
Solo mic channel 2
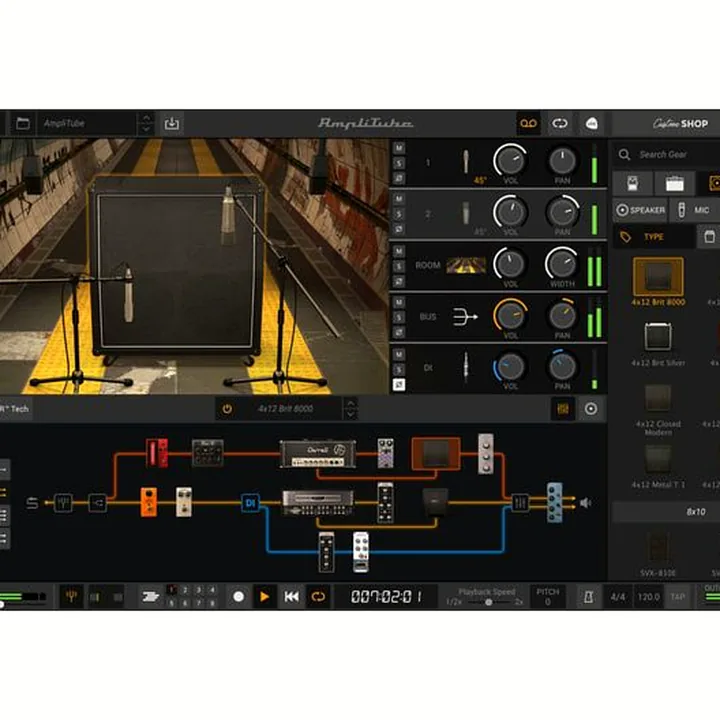point(399,214)
